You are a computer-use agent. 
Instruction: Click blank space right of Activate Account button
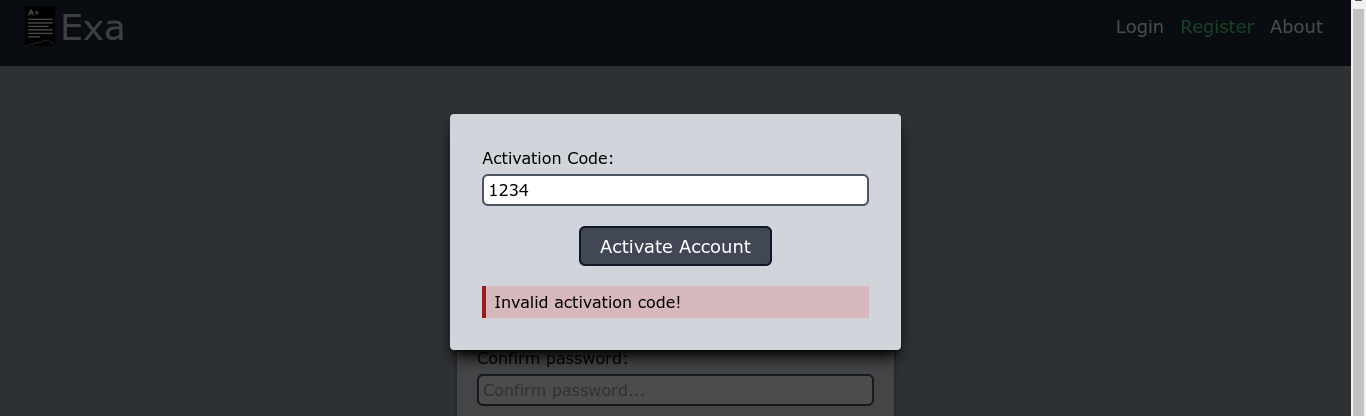click(x=820, y=246)
